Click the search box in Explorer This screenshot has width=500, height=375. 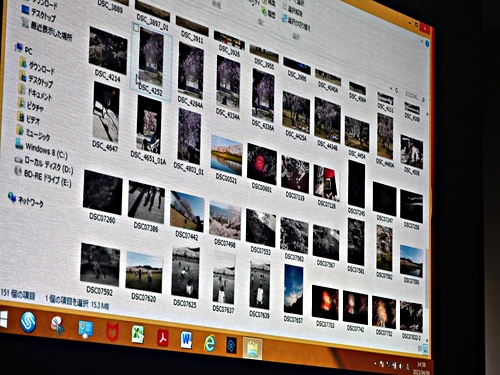coord(413,96)
